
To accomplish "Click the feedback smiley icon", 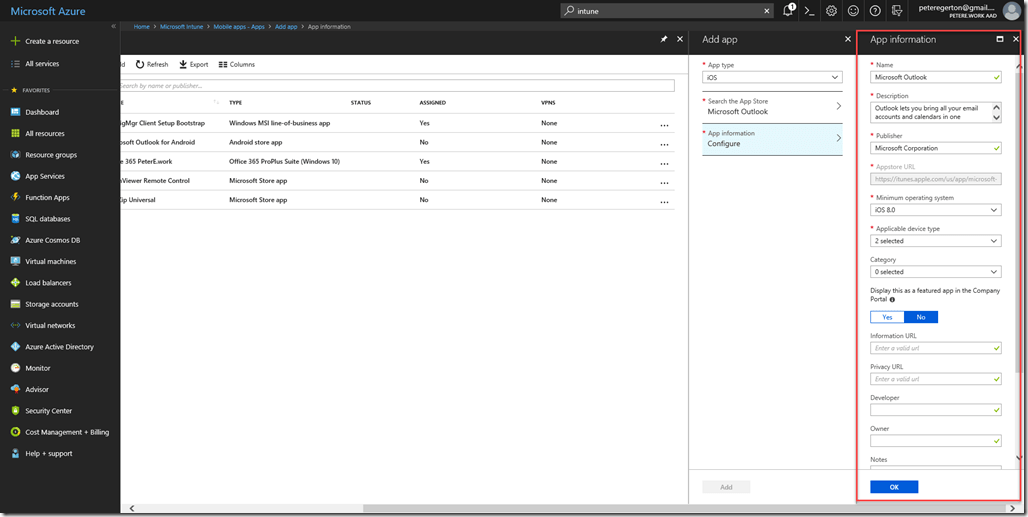I will pos(853,11).
